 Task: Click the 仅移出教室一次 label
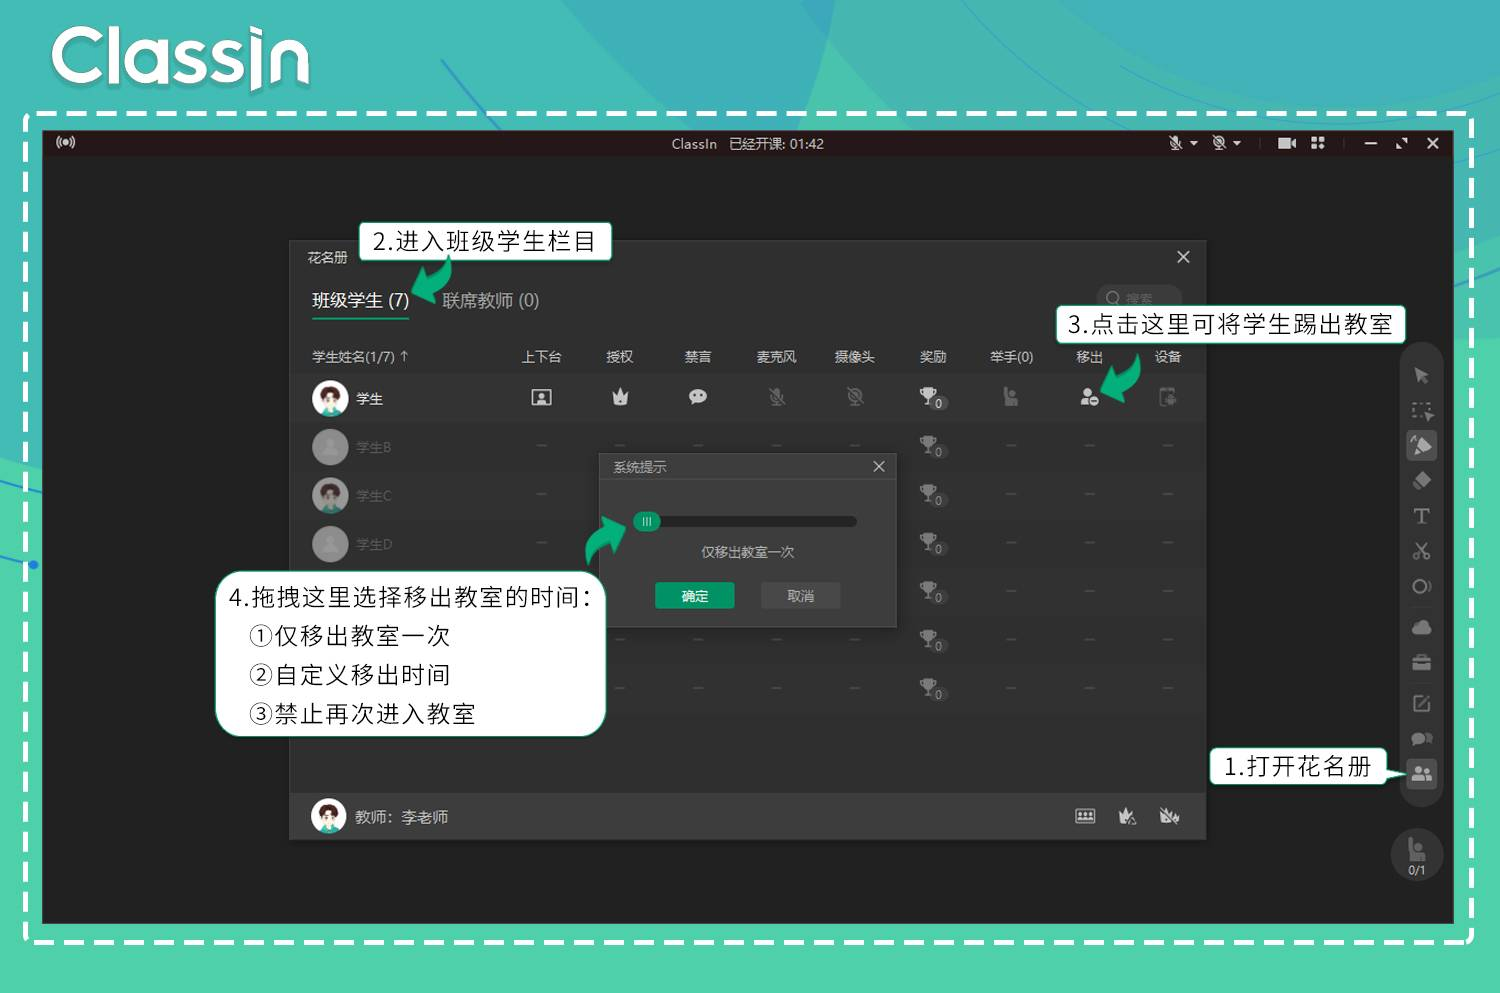[747, 552]
